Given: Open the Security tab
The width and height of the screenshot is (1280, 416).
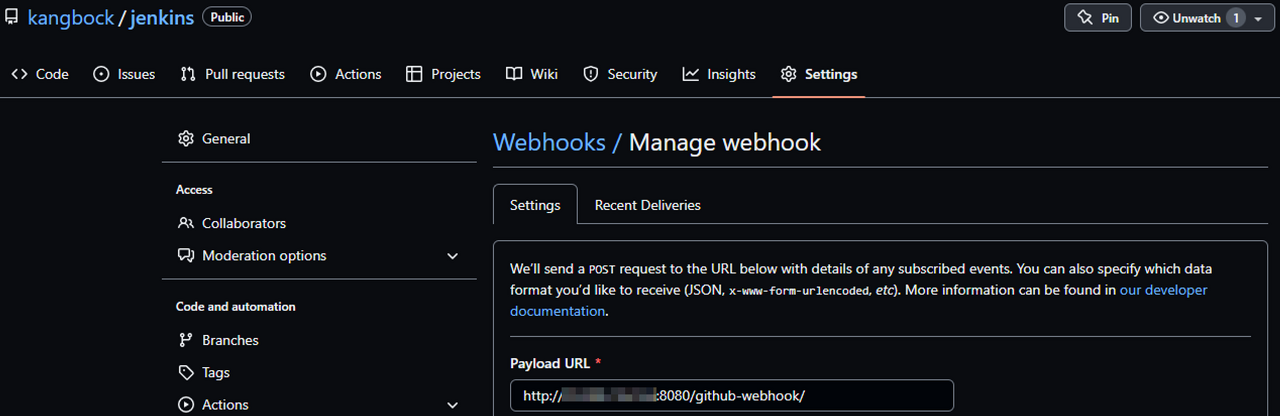Looking at the screenshot, I should point(620,74).
